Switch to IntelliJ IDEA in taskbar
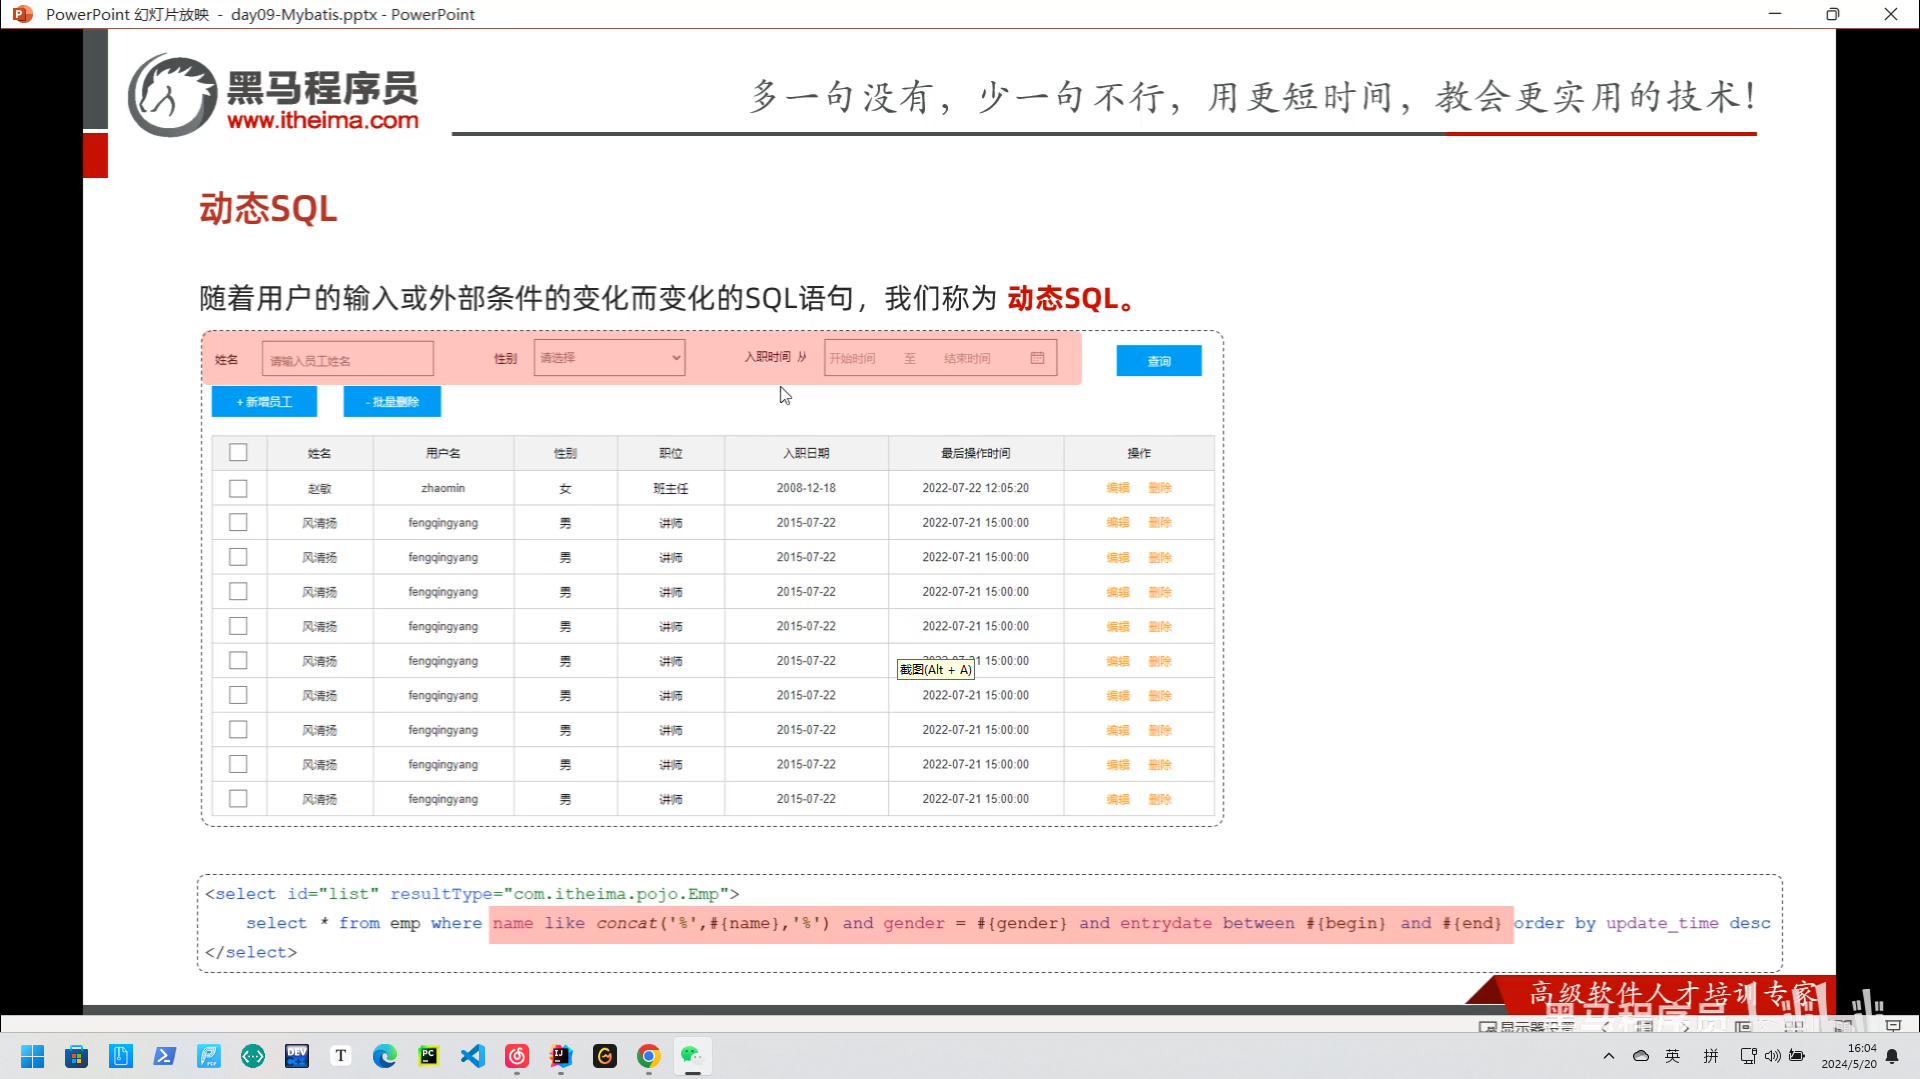The image size is (1920, 1079). point(560,1056)
